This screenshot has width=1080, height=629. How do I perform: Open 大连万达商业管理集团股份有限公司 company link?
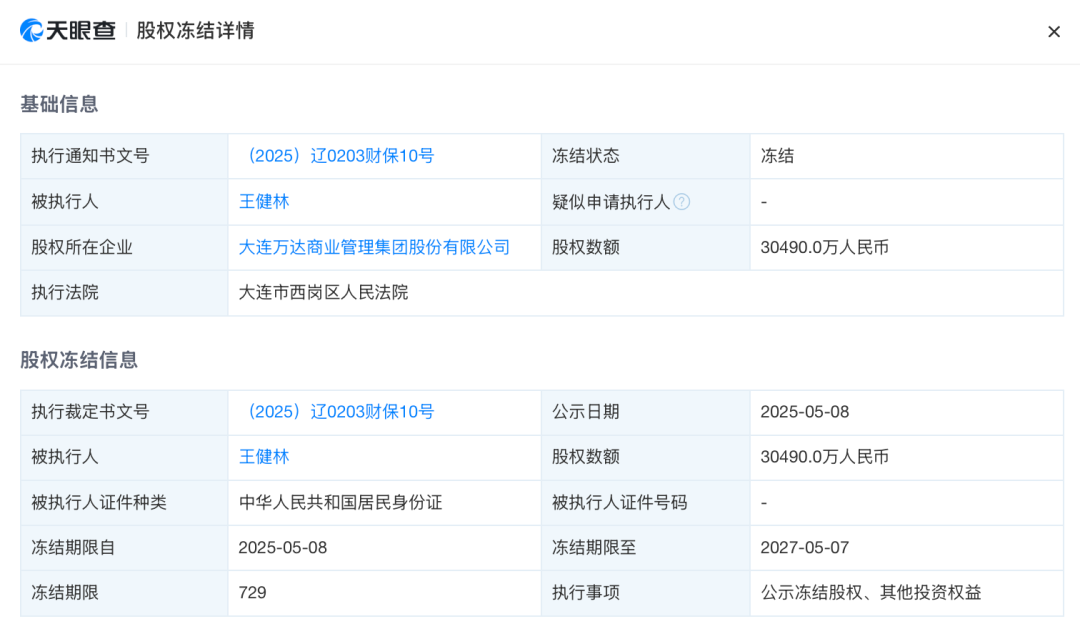374,247
